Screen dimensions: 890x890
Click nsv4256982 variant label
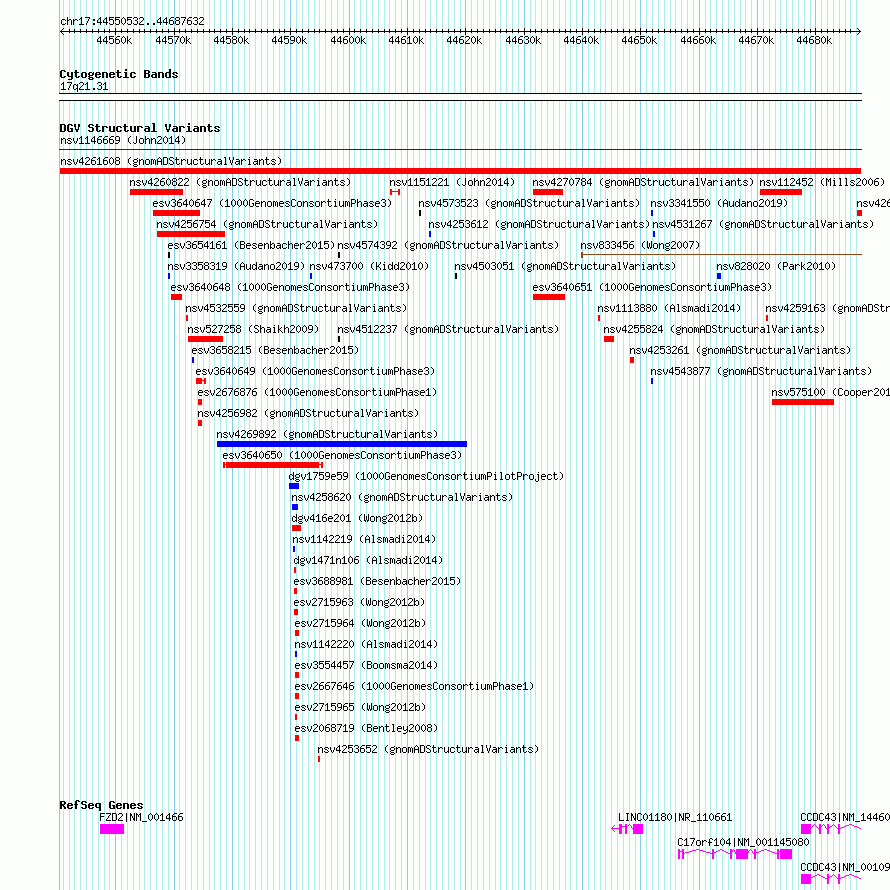pyautogui.click(x=308, y=413)
